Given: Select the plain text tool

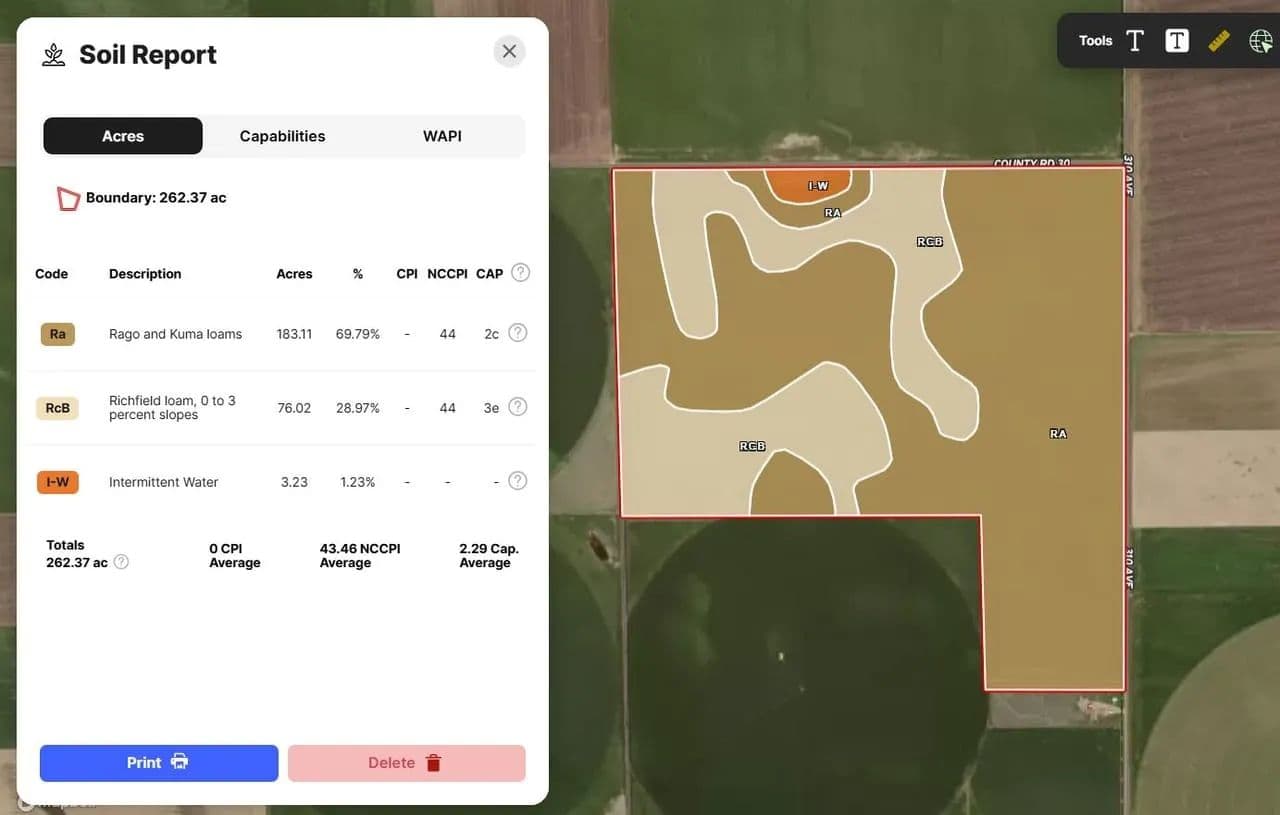Looking at the screenshot, I should pyautogui.click(x=1135, y=41).
